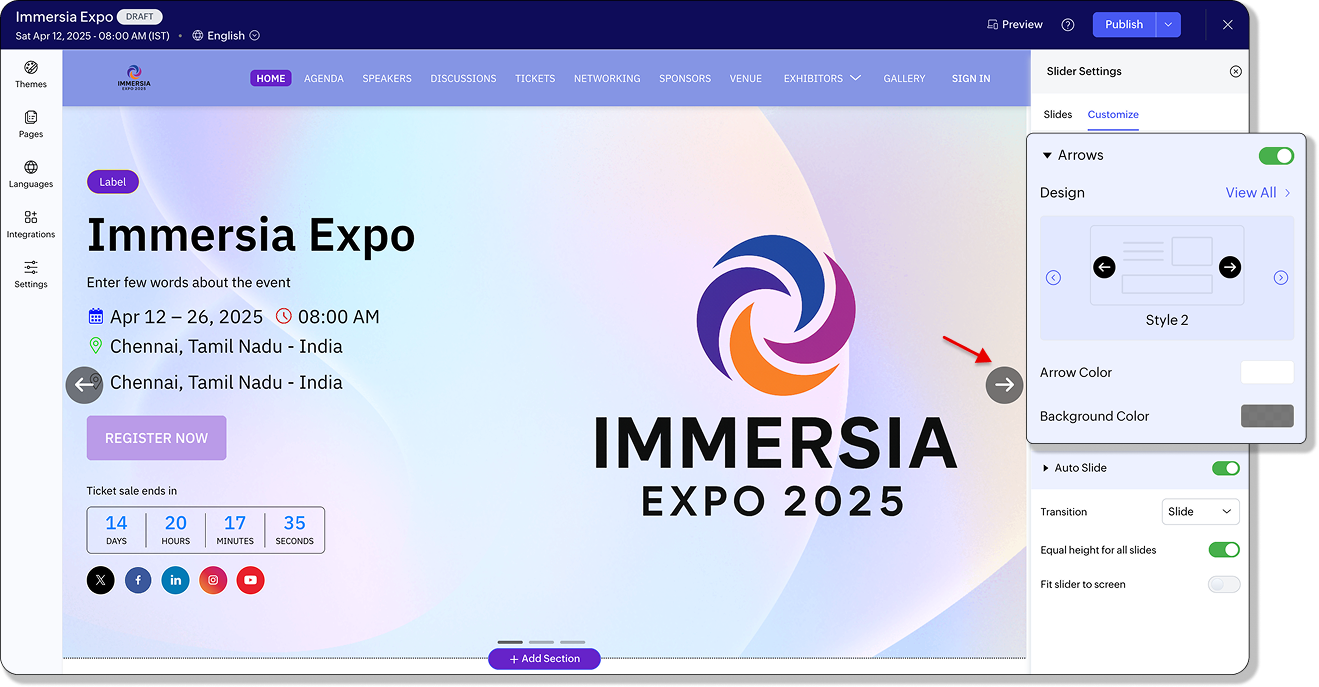Click the help question mark icon
This screenshot has height=687, width=1319.
click(1068, 25)
